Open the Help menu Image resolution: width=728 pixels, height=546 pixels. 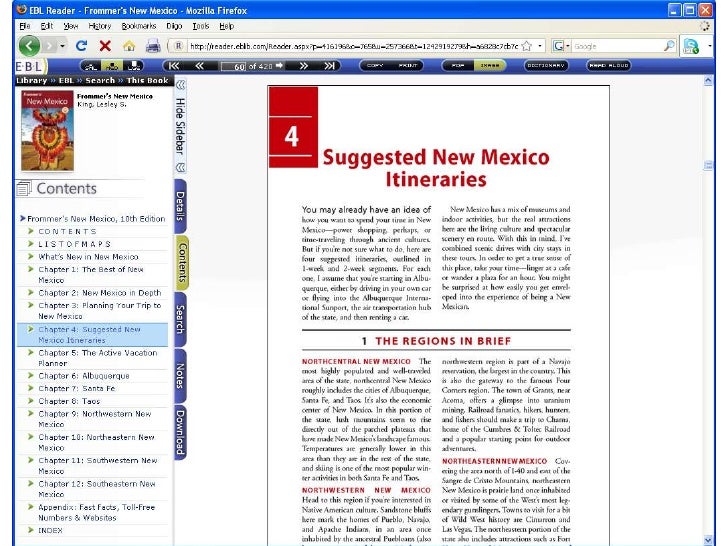click(x=227, y=26)
